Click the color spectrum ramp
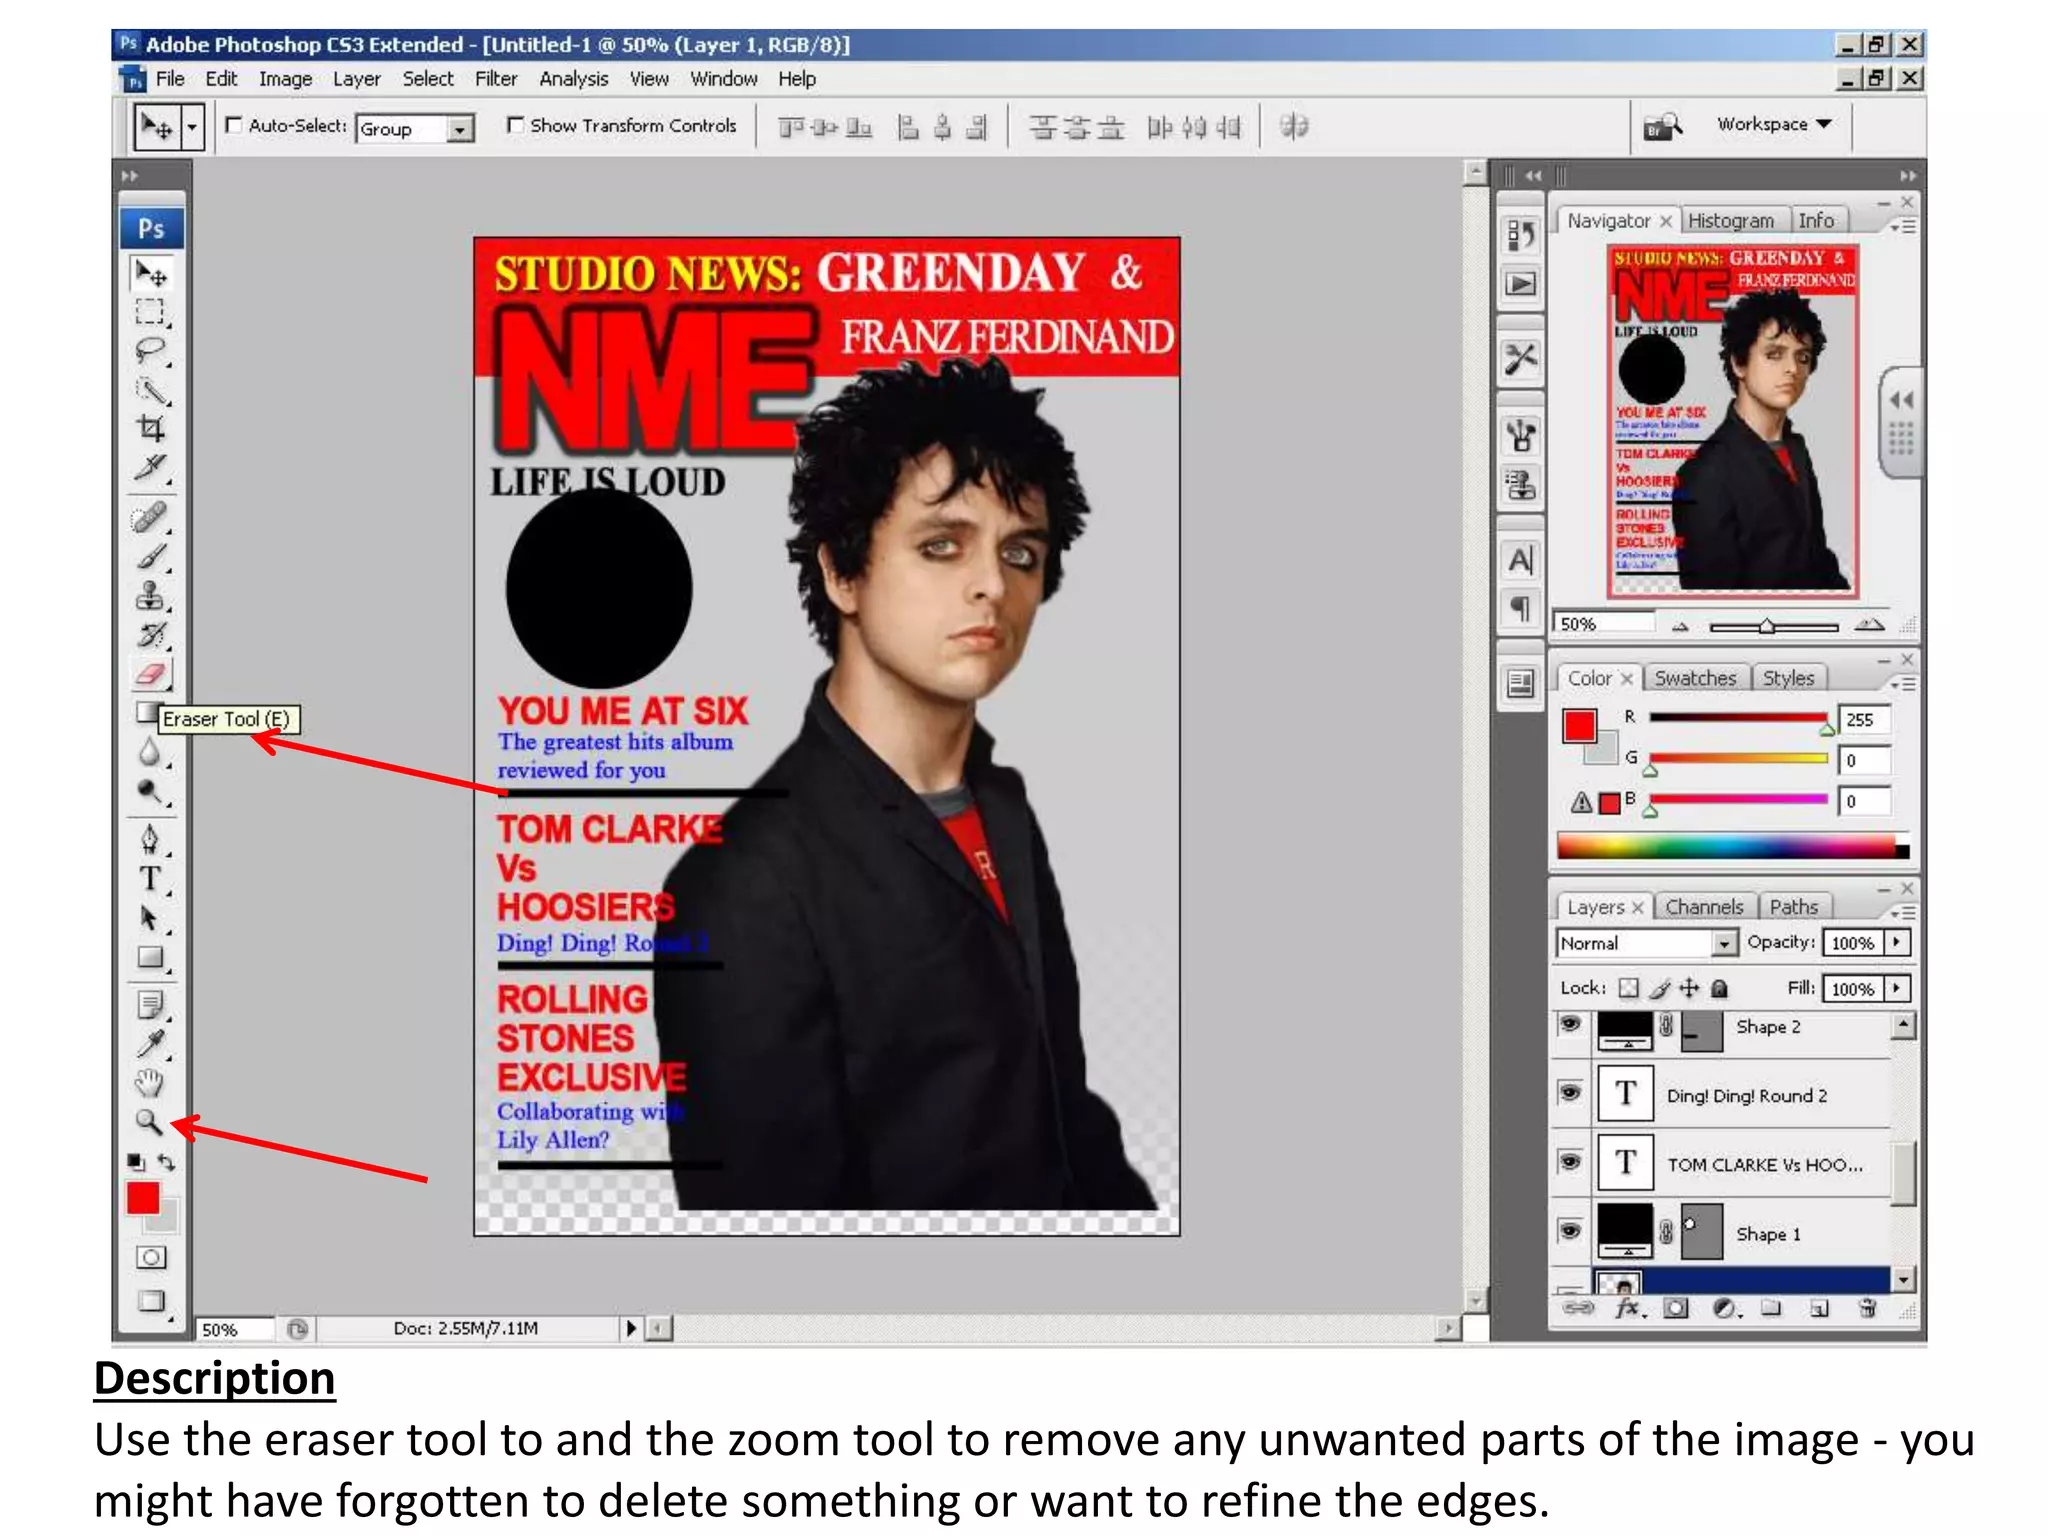The image size is (2048, 1536). click(x=1733, y=846)
